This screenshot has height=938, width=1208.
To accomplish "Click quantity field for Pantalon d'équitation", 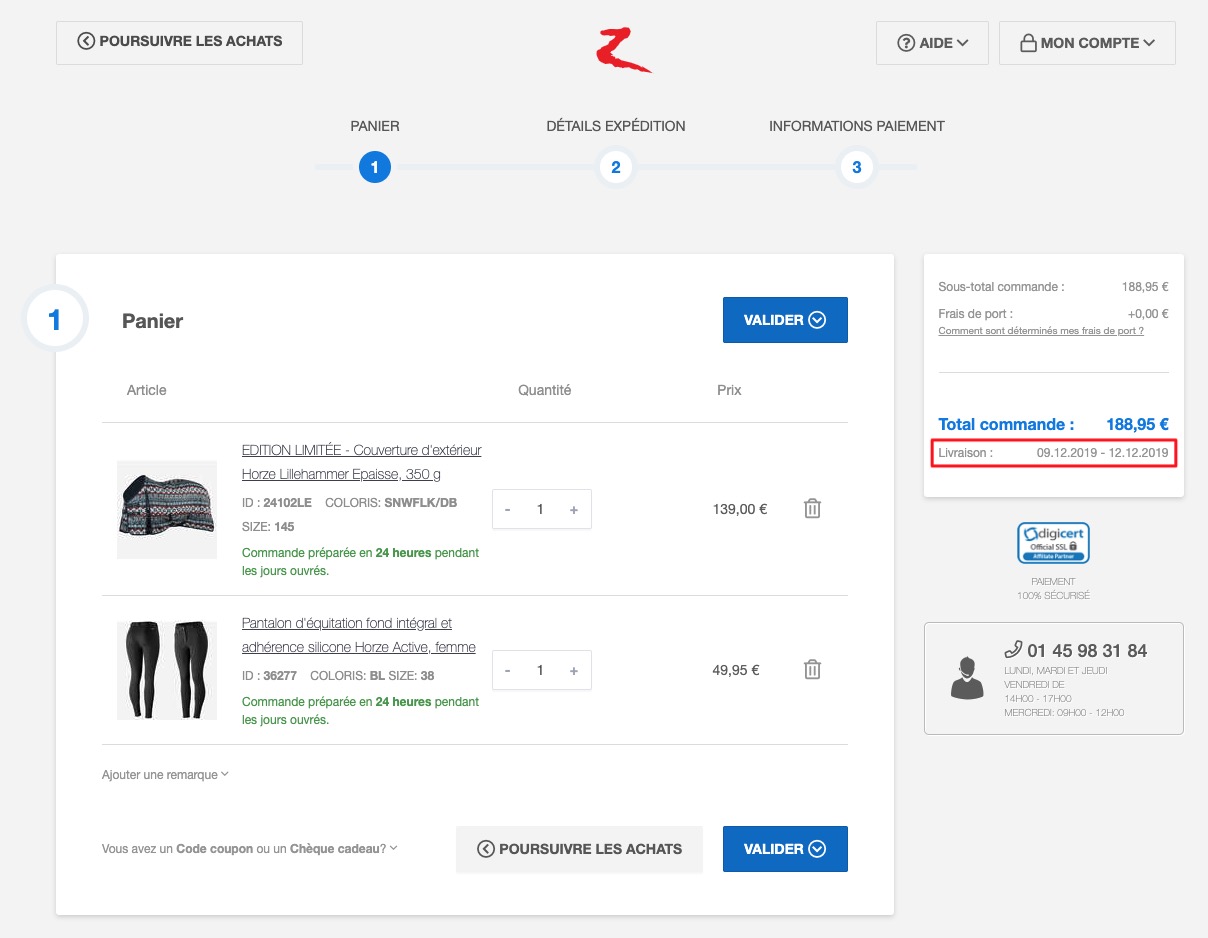I will tap(541, 670).
